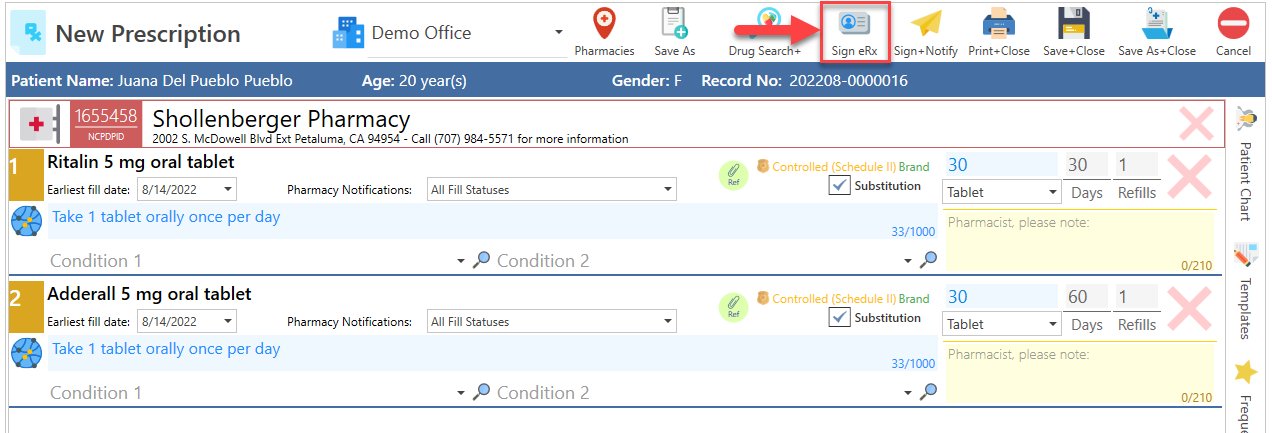Open Adderall earliest fill date picker
This screenshot has height=433, width=1272.
[228, 321]
